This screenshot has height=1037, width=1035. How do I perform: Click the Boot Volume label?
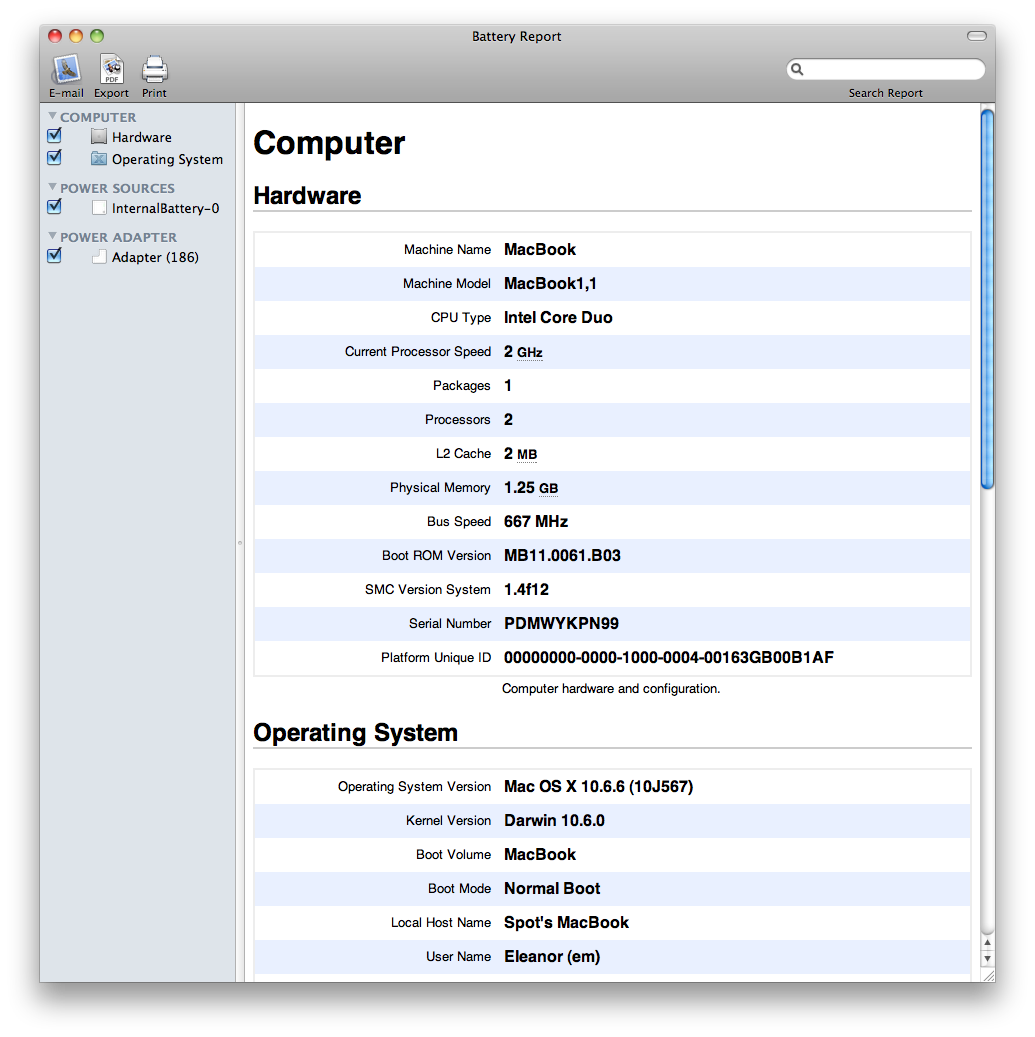(x=454, y=854)
